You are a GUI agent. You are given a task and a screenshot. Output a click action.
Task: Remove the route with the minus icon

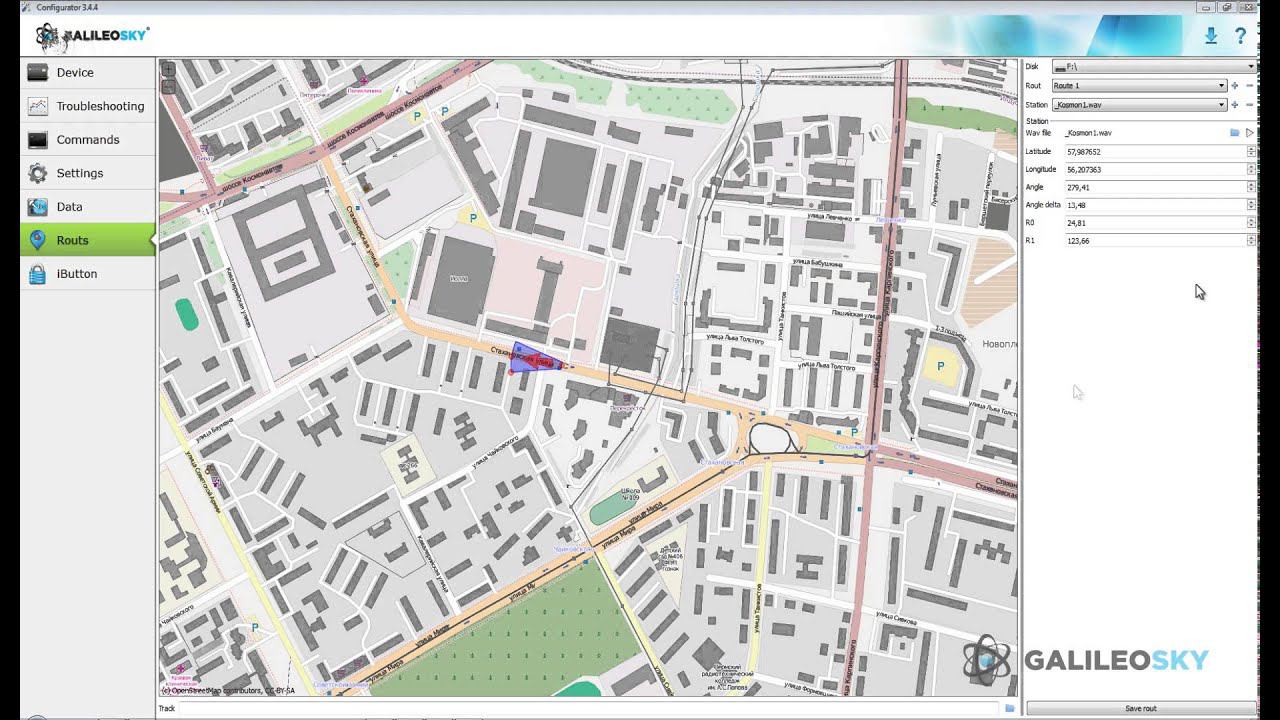(x=1249, y=86)
